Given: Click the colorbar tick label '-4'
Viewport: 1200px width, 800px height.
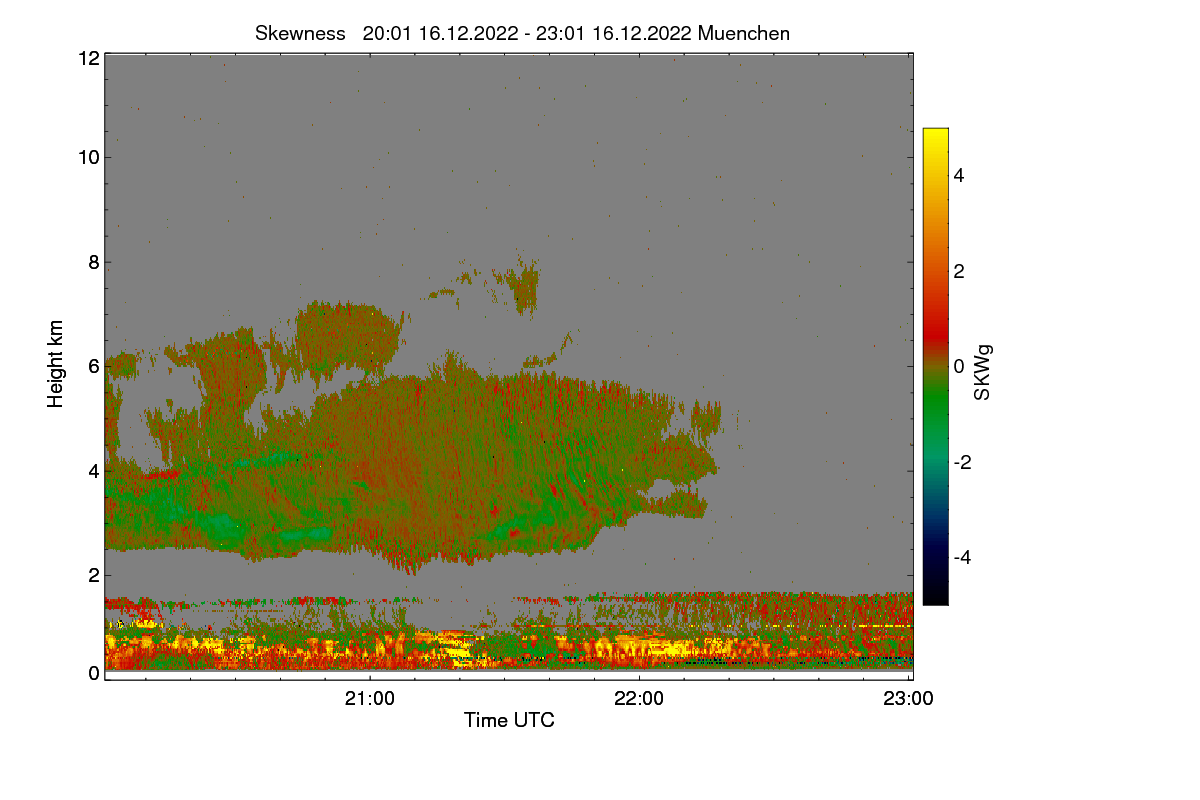Looking at the screenshot, I should click(x=963, y=557).
